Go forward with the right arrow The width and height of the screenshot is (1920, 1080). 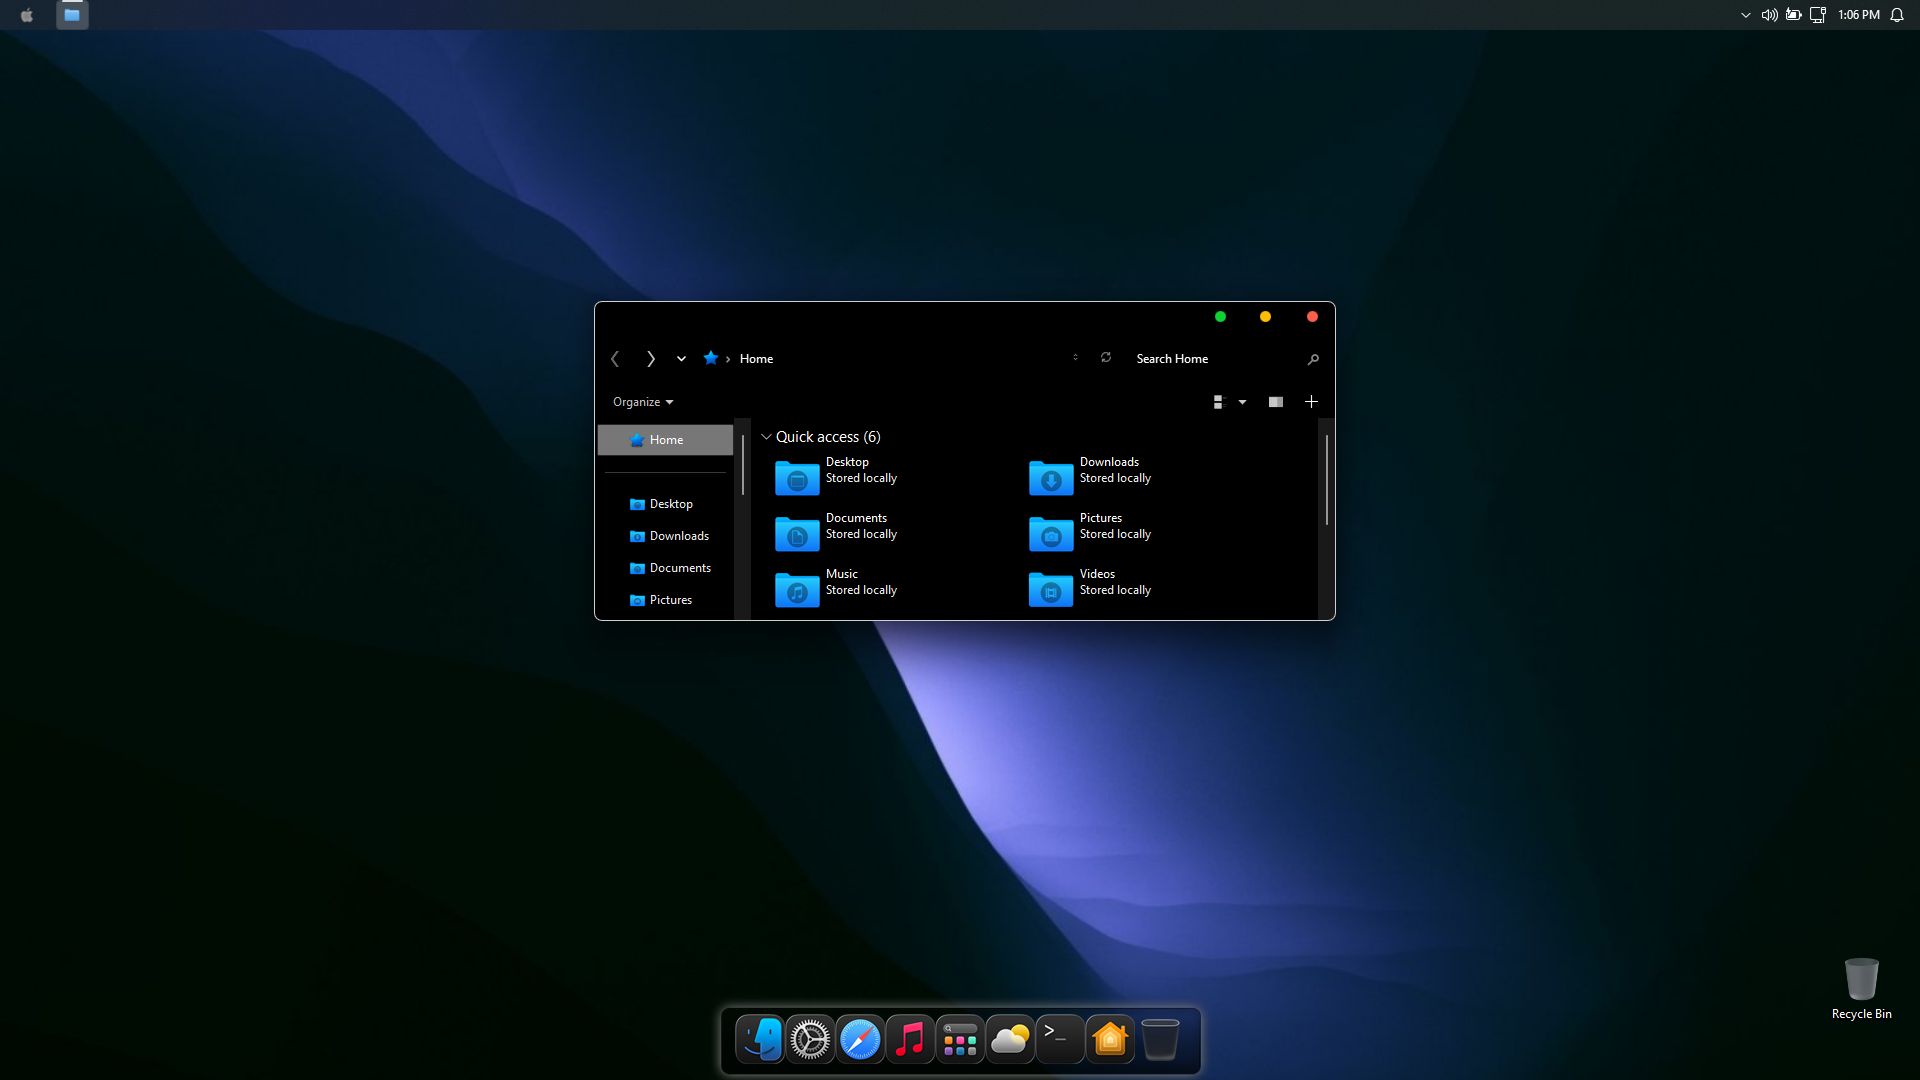650,359
